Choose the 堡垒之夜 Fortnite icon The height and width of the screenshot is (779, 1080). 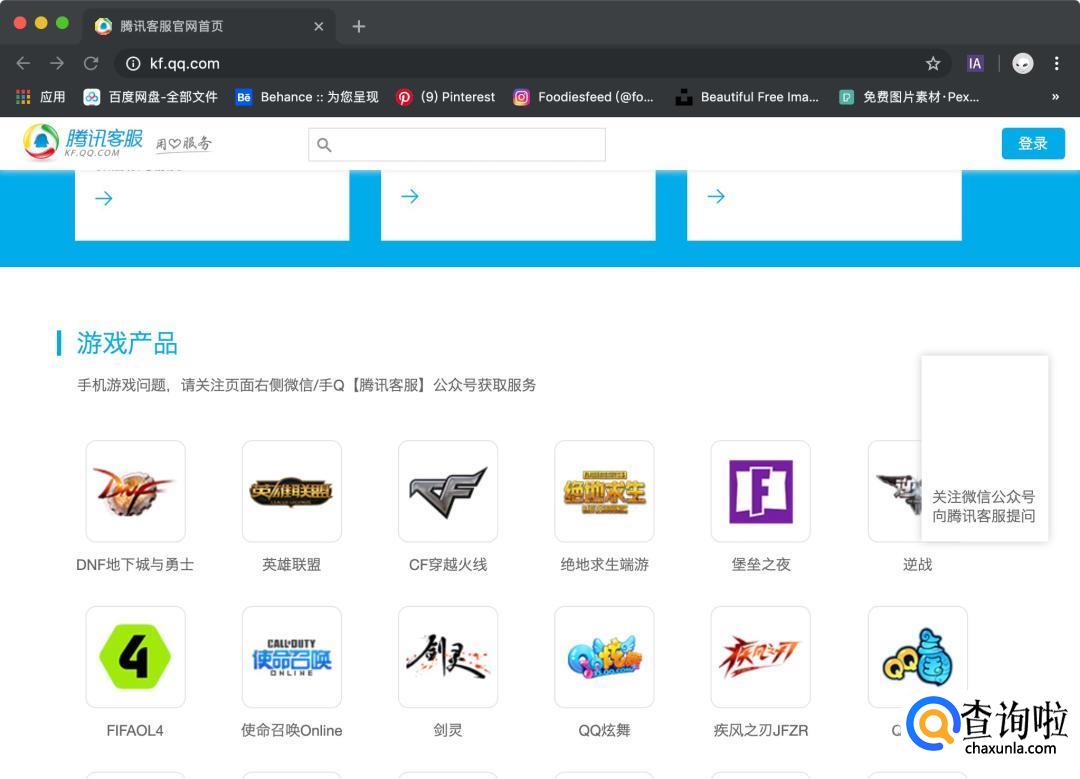point(760,491)
